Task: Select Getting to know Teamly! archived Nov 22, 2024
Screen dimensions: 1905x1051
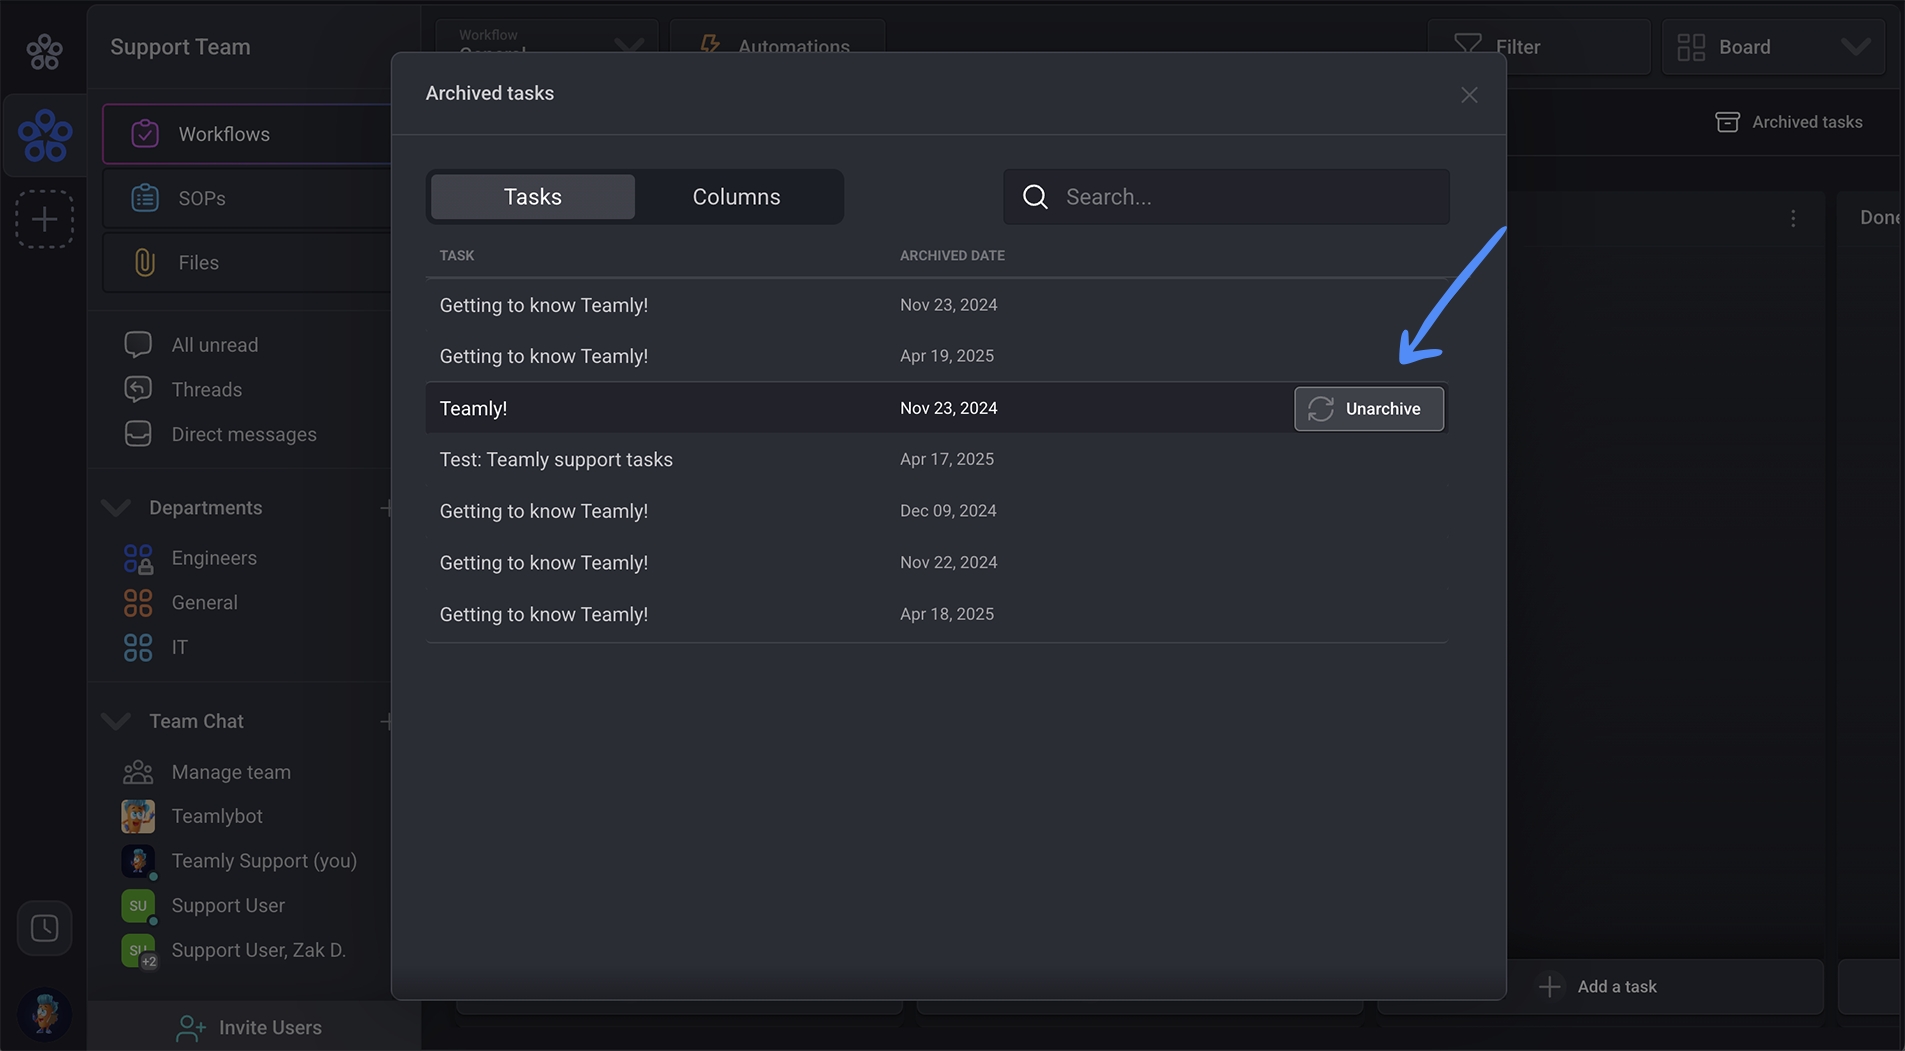Action: [x=936, y=563]
